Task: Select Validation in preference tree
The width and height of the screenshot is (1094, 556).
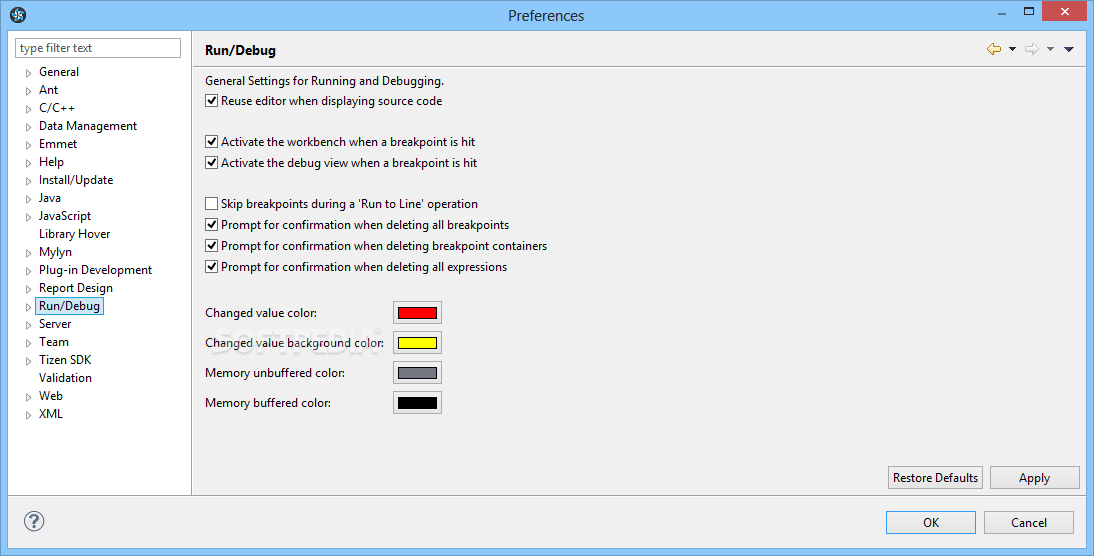Action: click(65, 377)
